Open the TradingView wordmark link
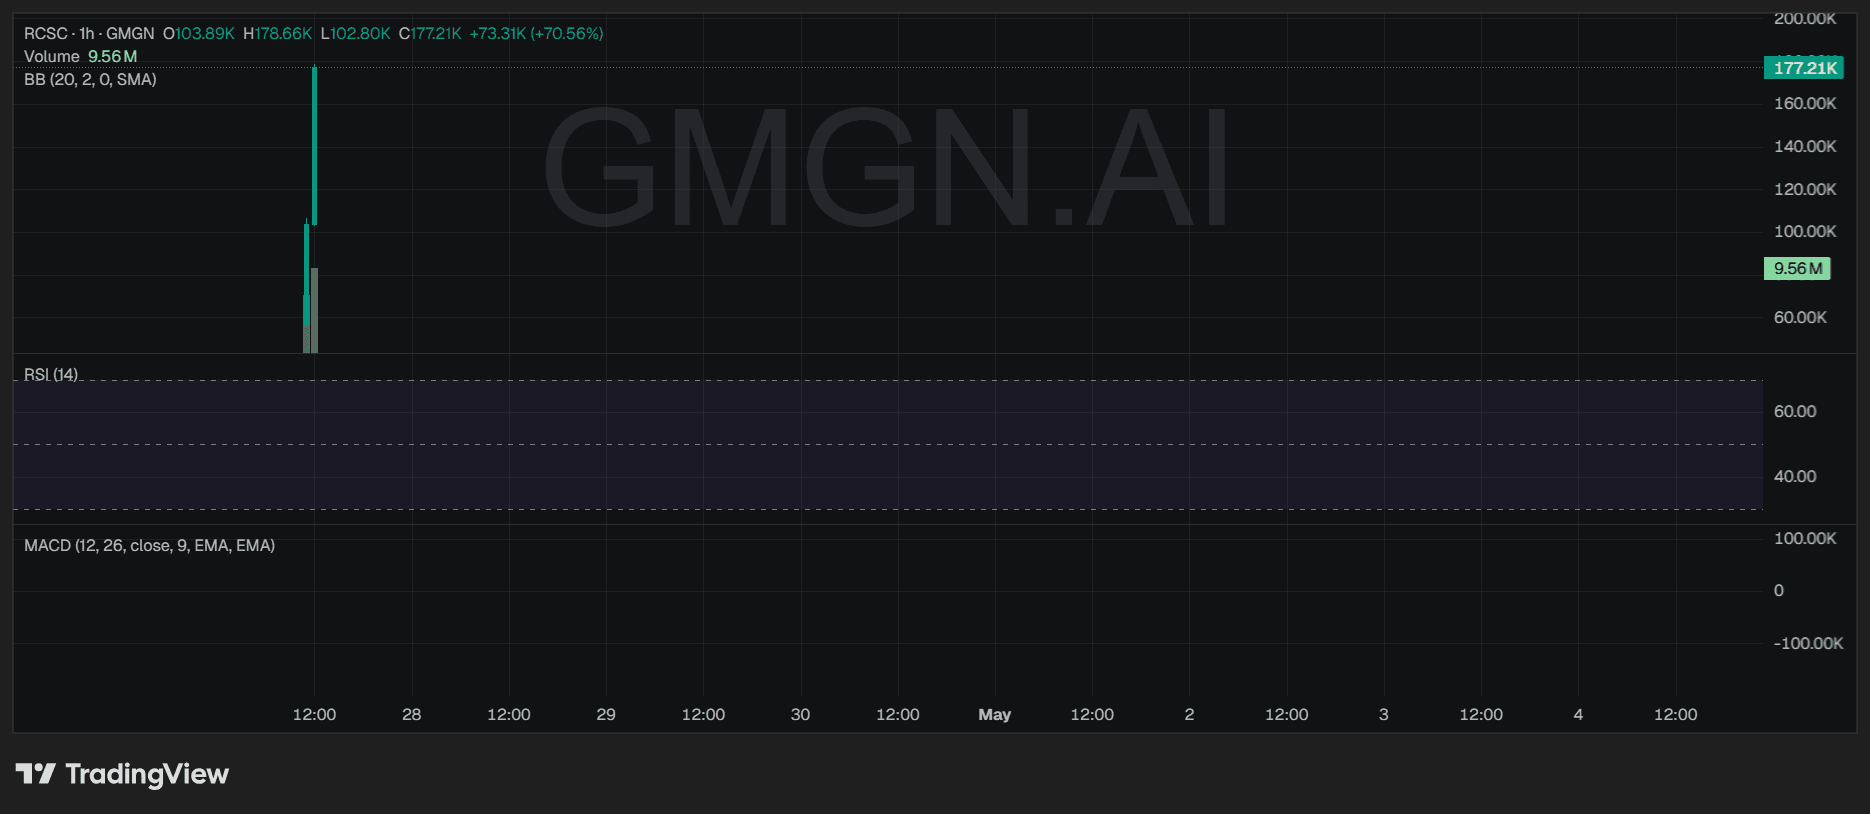The image size is (1870, 814). [146, 774]
